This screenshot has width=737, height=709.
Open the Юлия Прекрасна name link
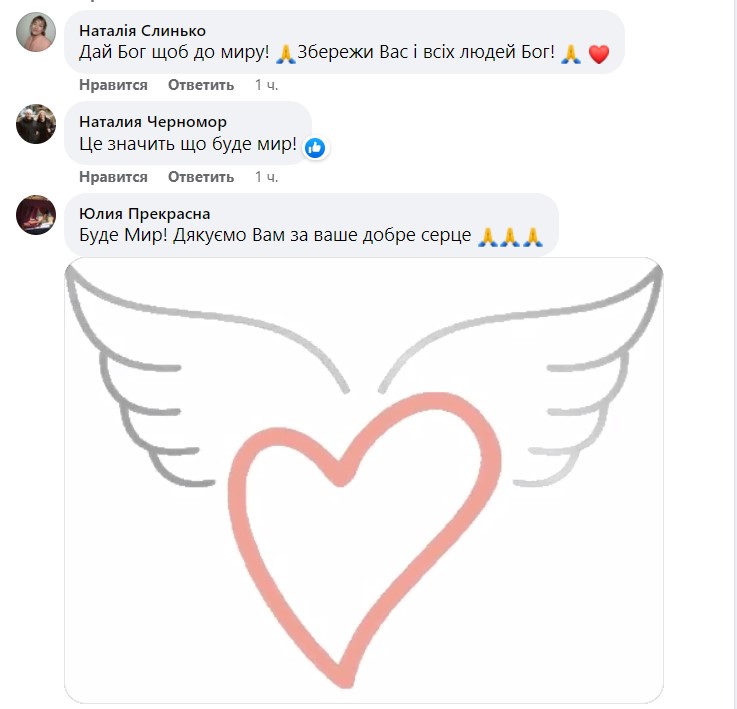[x=144, y=213]
